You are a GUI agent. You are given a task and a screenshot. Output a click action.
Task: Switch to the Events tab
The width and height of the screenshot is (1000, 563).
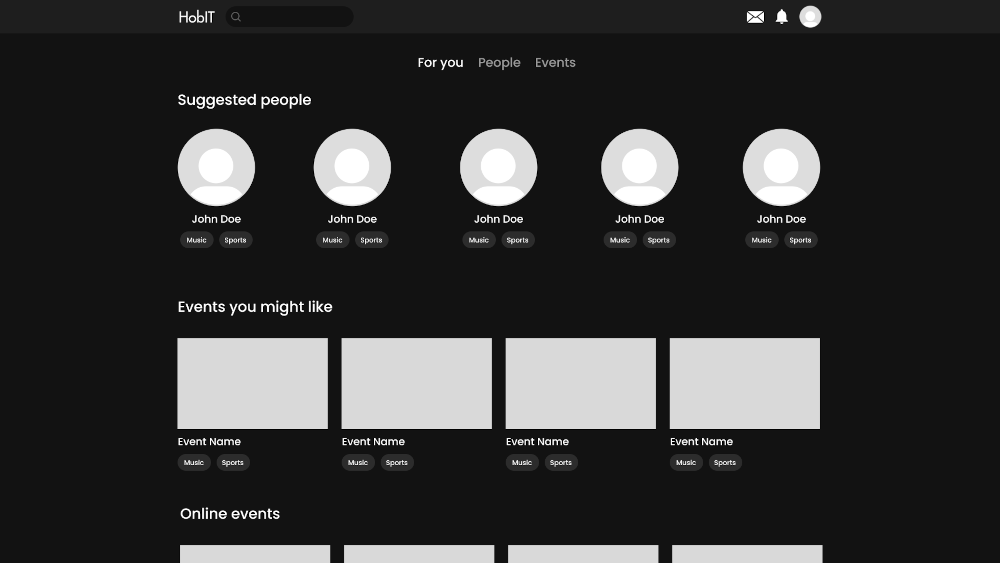pyautogui.click(x=555, y=63)
